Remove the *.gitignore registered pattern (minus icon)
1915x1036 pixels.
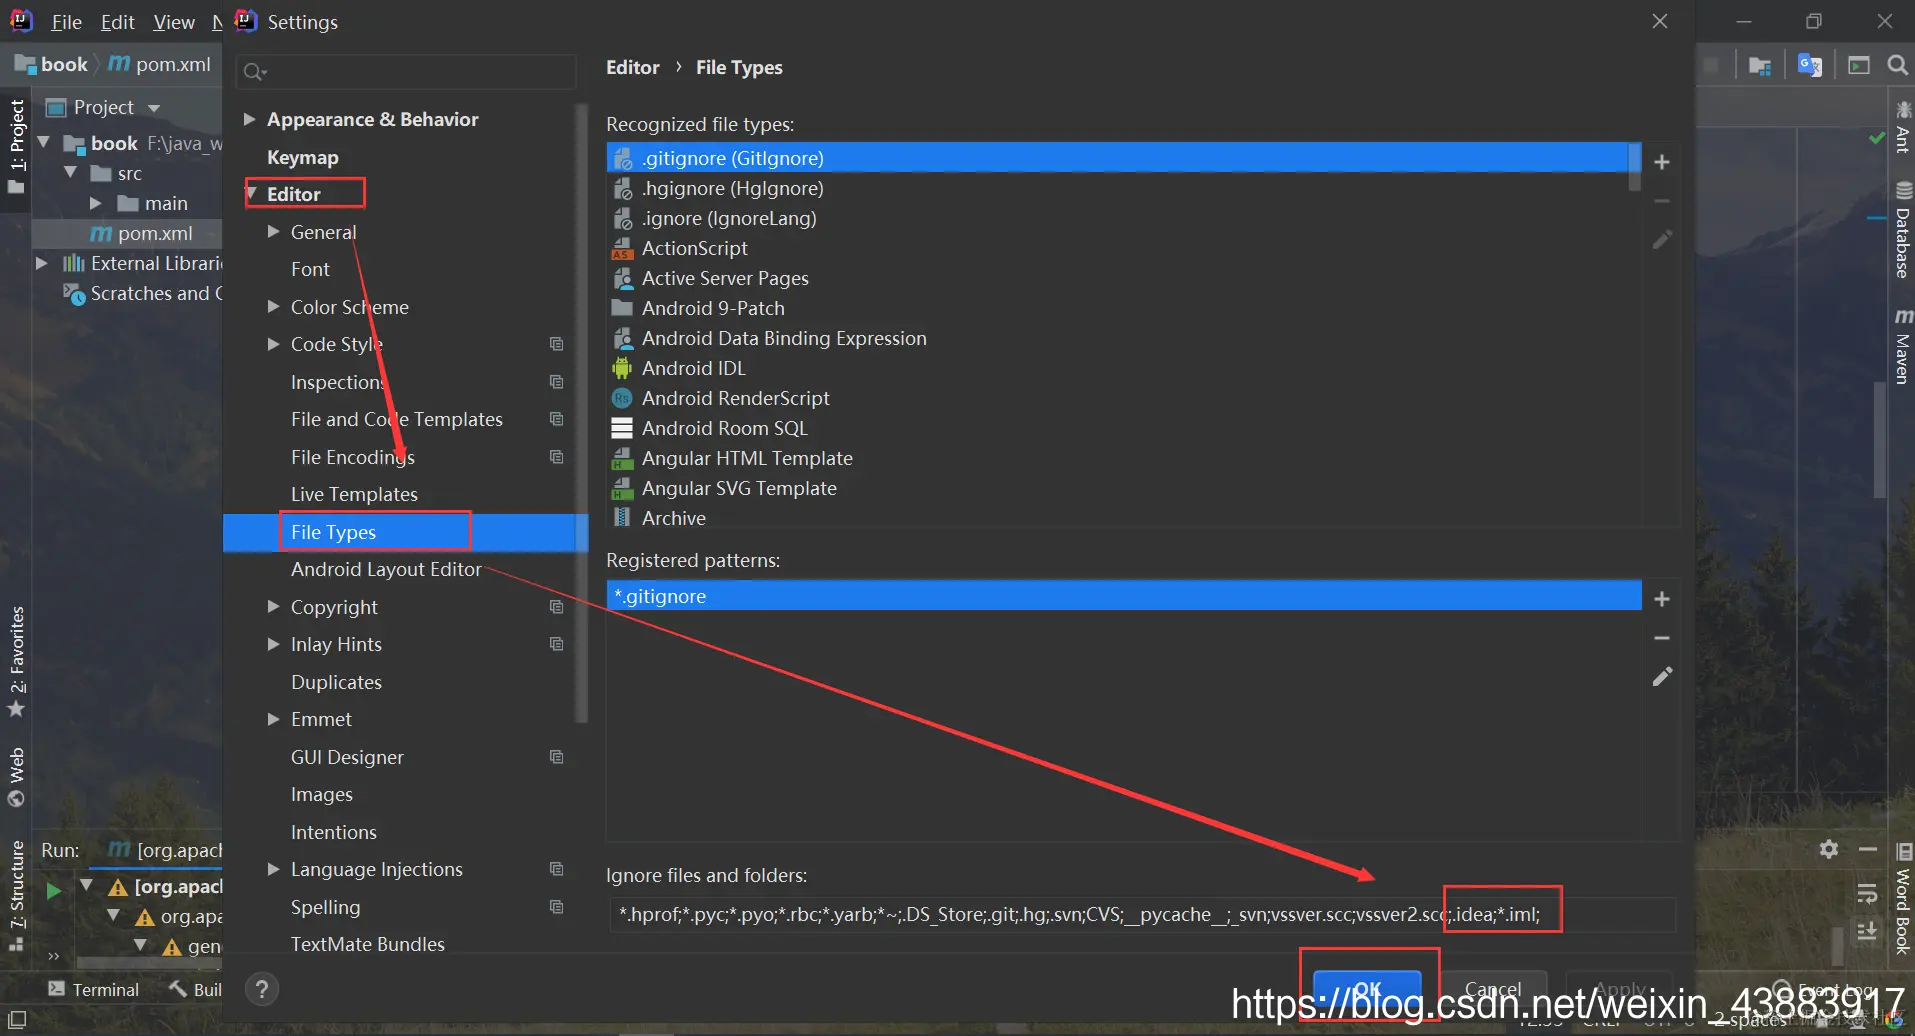[1661, 638]
